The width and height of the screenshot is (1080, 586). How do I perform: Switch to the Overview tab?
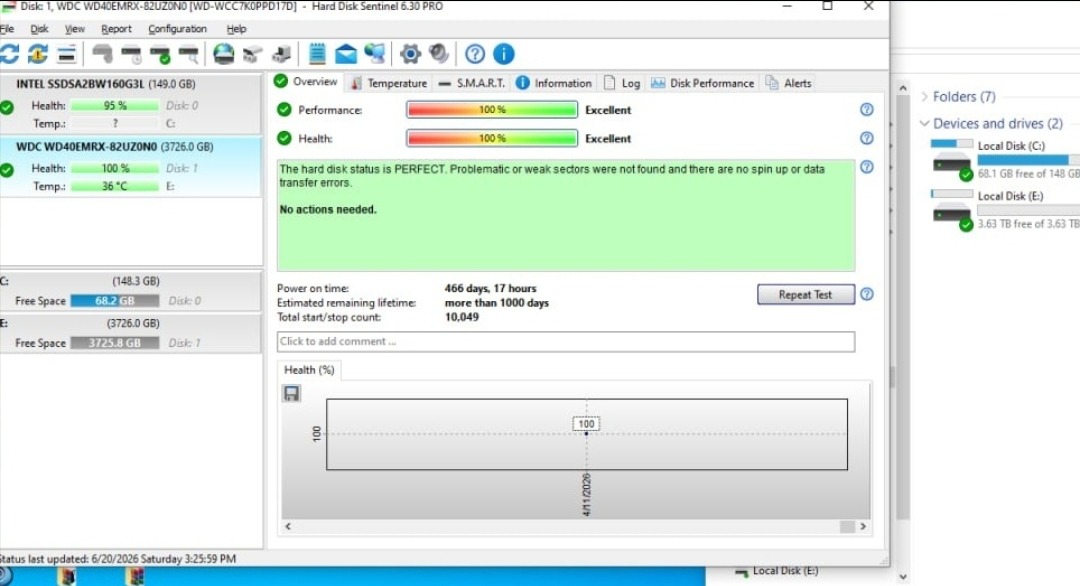pos(306,82)
